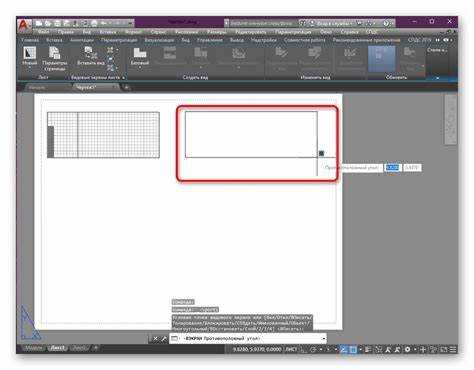Image resolution: width=474 pixels, height=370 pixels.
Task: Click the wrench customize icon beside command line
Action: (164, 339)
